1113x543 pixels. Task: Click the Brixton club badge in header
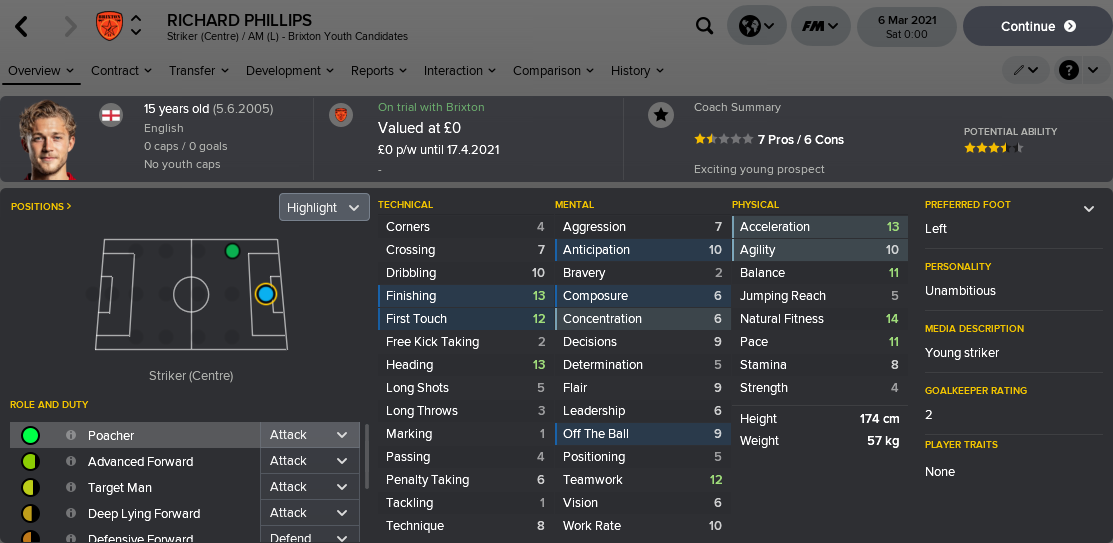click(108, 26)
